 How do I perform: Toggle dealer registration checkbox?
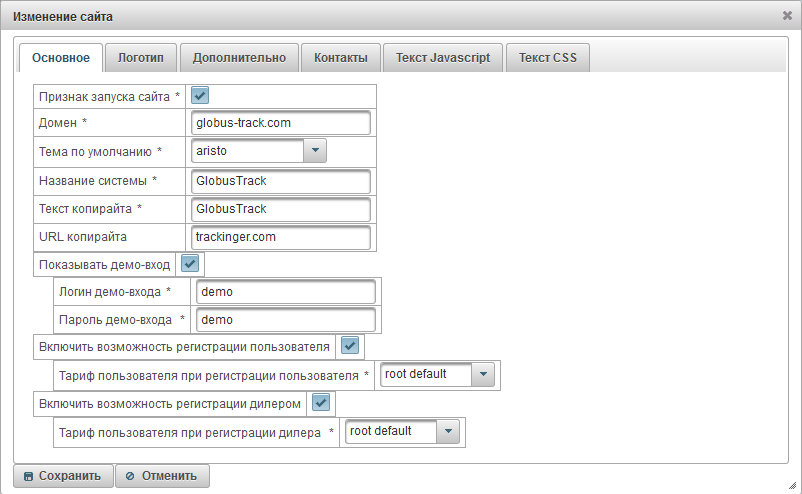321,402
